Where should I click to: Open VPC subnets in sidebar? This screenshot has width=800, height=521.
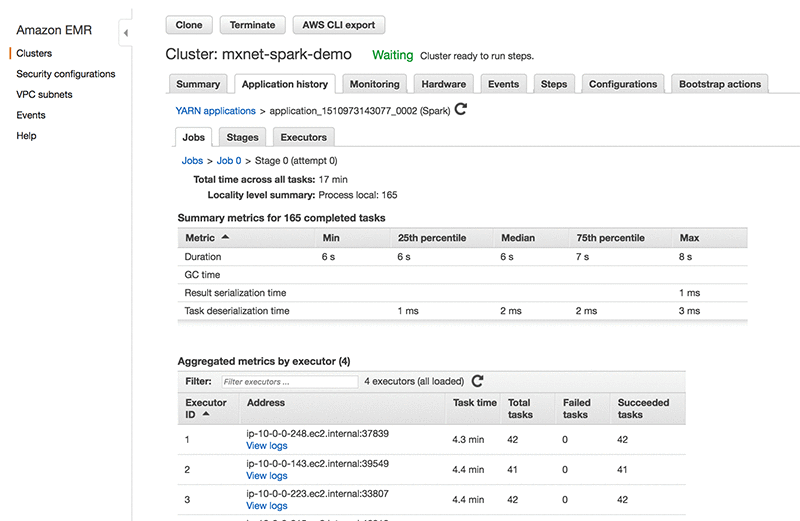[x=44, y=95]
